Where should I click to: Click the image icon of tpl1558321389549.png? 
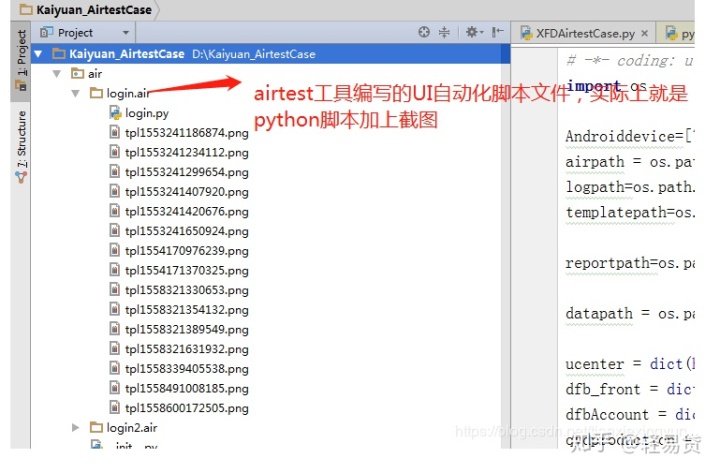115,329
